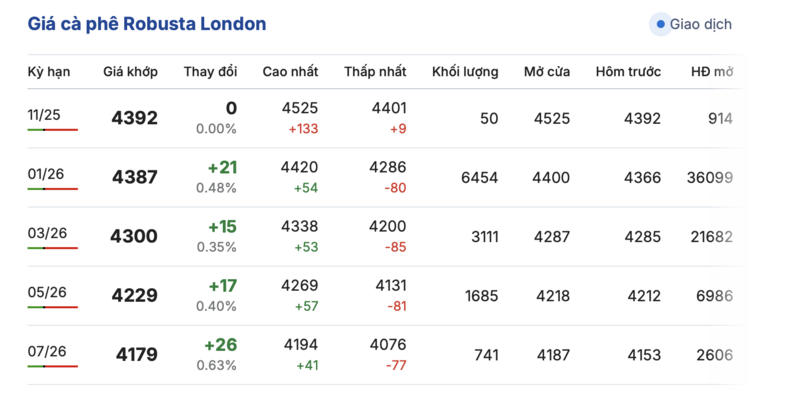
Task: Click the Cao nhất column header
Action: click(x=290, y=72)
